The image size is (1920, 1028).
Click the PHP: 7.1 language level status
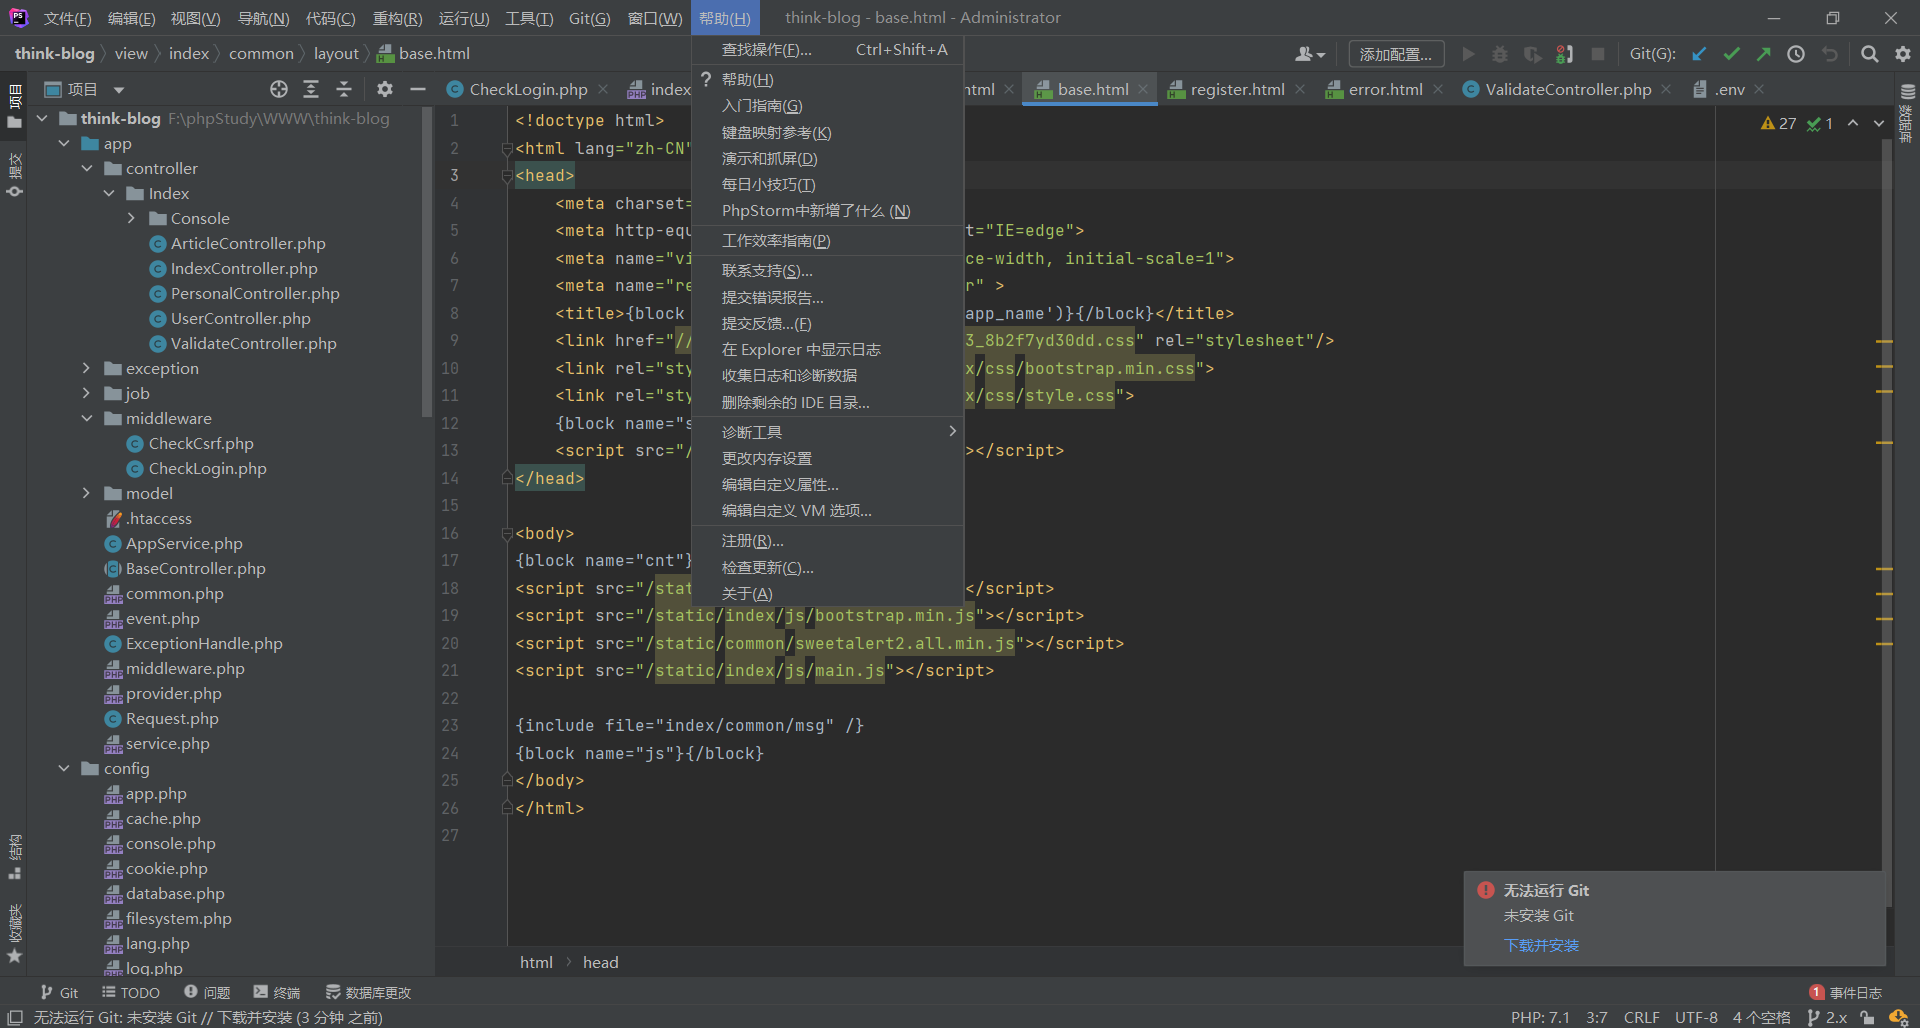[x=1540, y=1017]
